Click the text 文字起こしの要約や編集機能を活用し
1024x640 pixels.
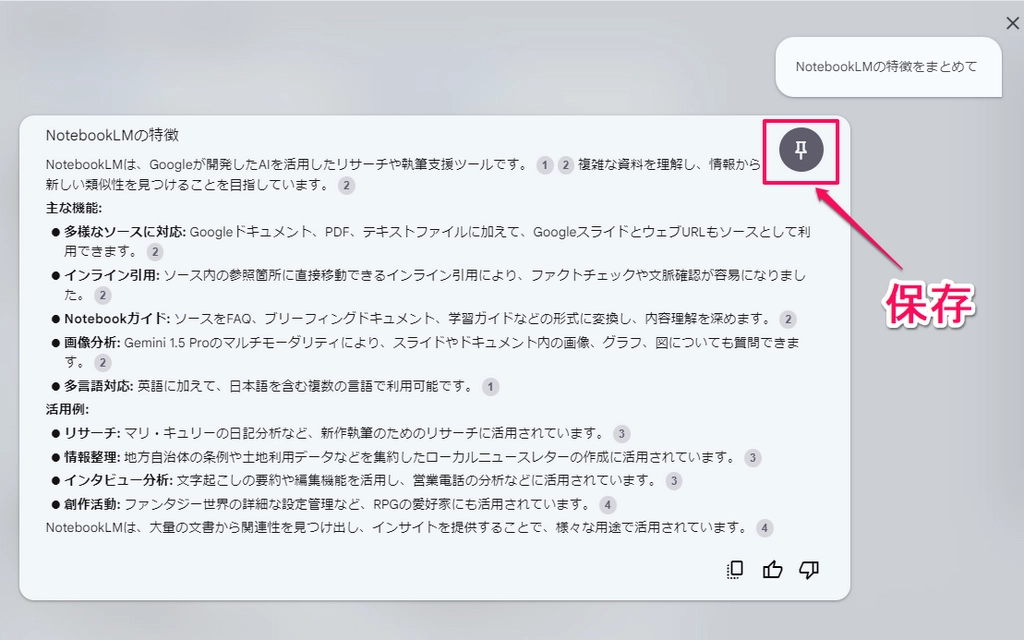pos(287,481)
